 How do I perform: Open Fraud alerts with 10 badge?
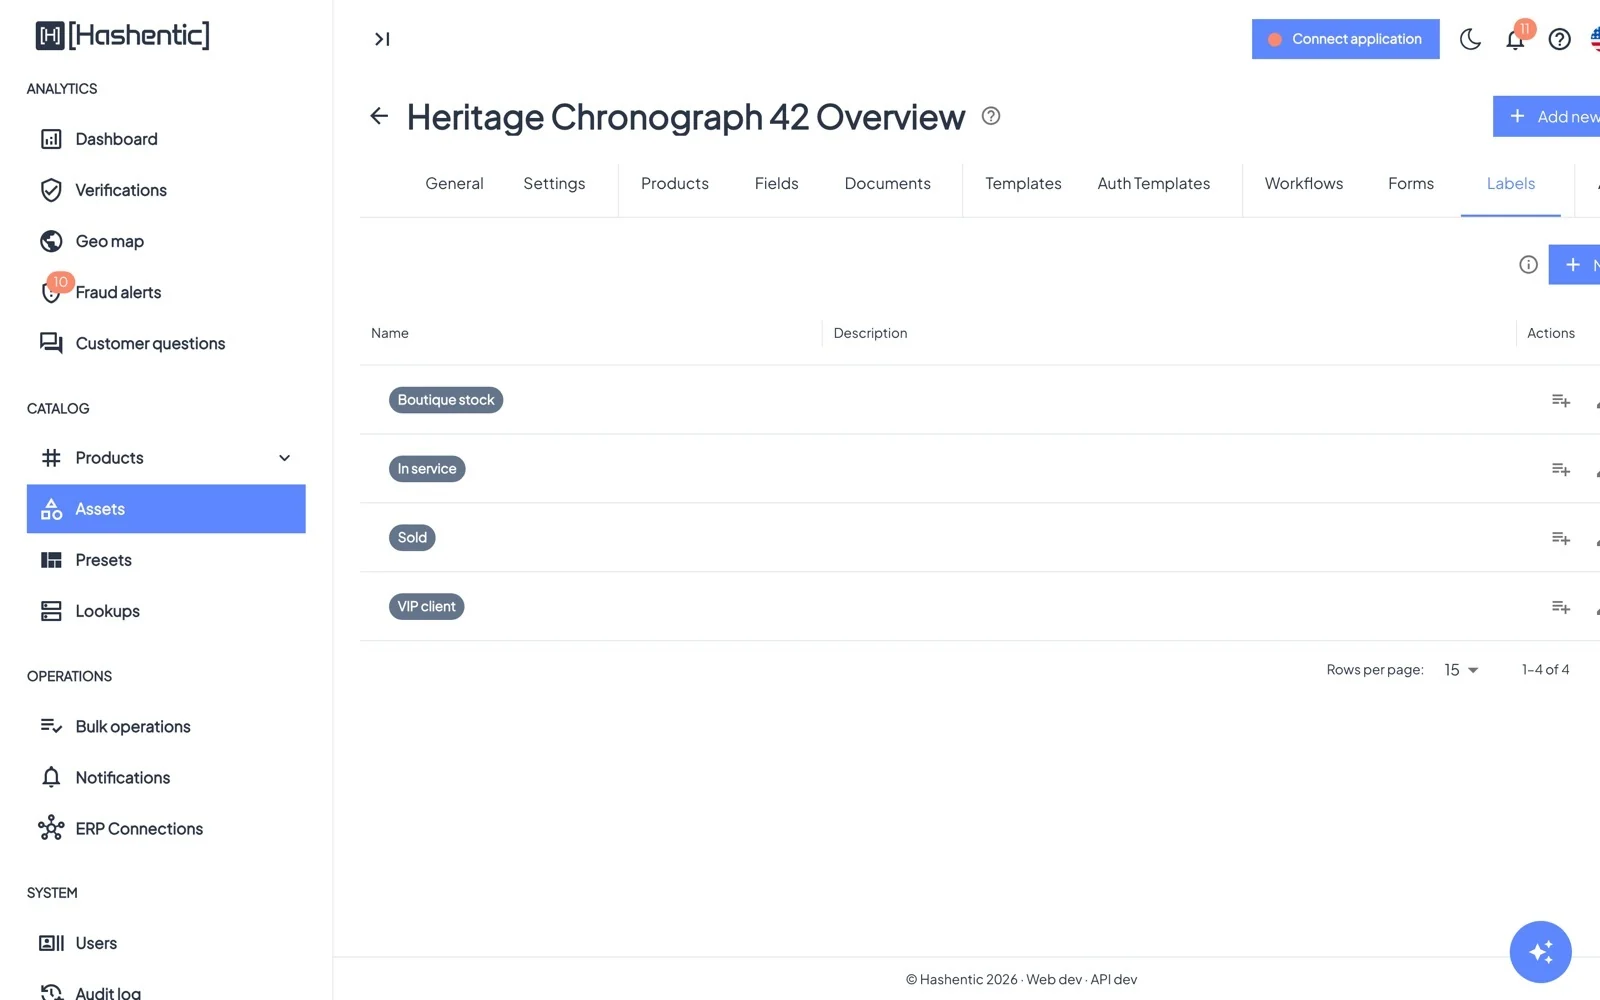tap(166, 292)
